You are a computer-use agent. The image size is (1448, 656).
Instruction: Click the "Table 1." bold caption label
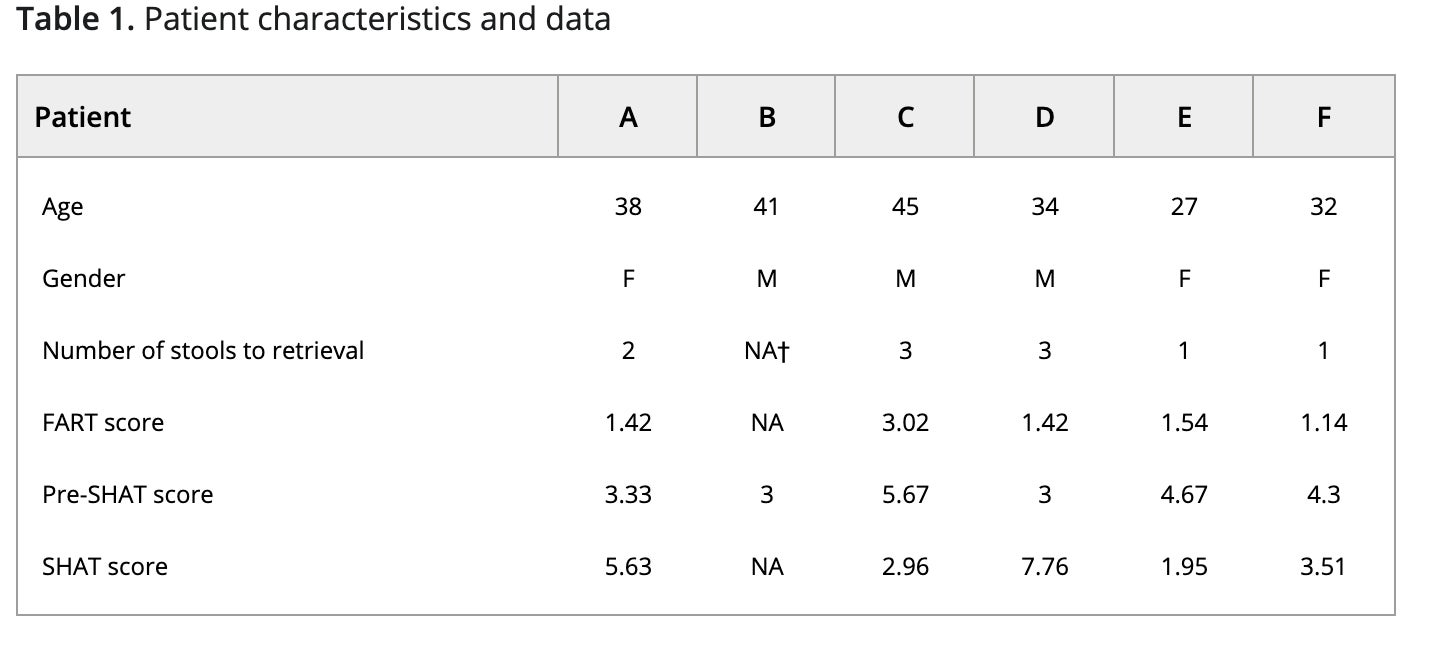[x=75, y=20]
